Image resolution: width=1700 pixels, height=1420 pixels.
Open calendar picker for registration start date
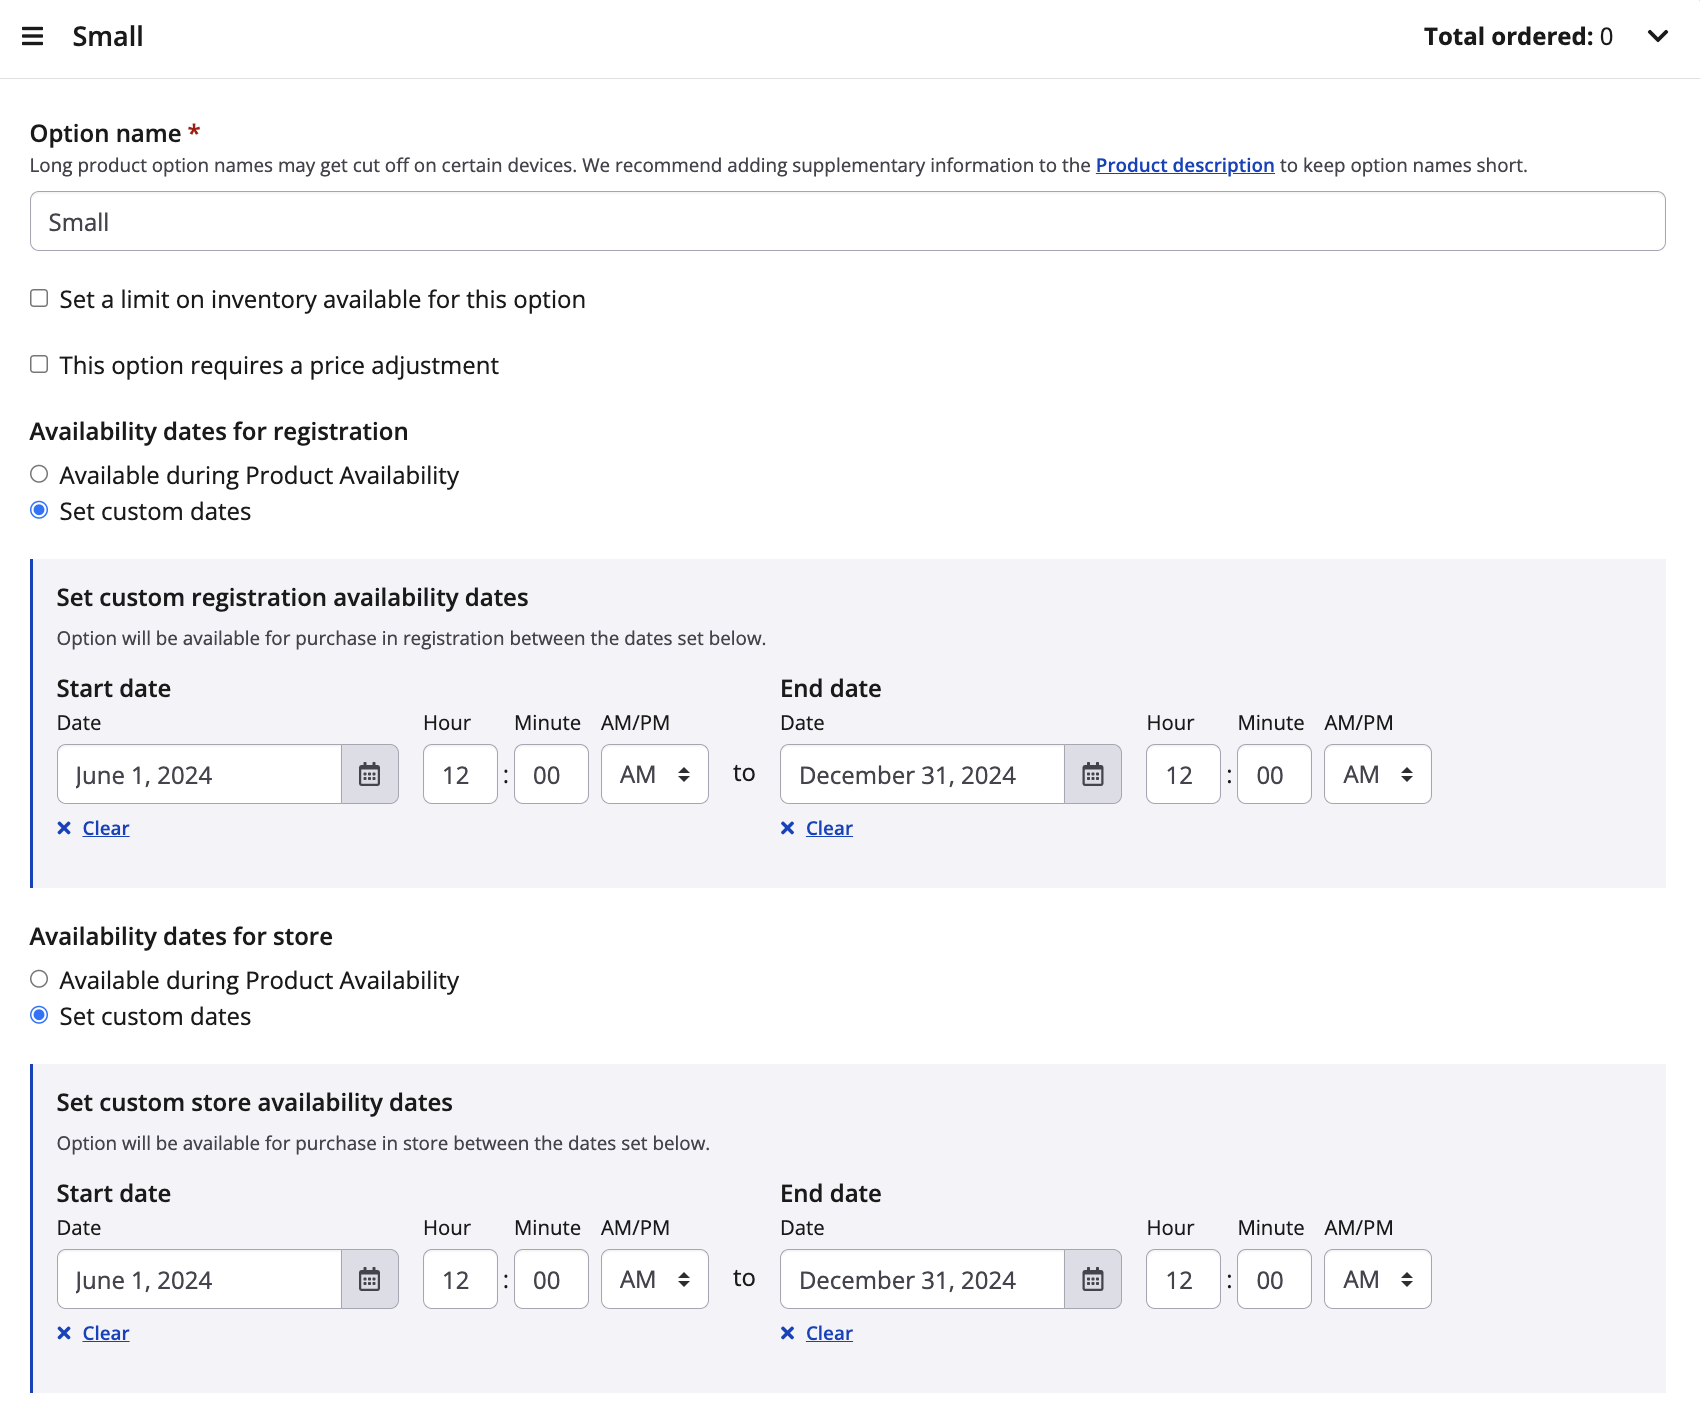click(370, 774)
